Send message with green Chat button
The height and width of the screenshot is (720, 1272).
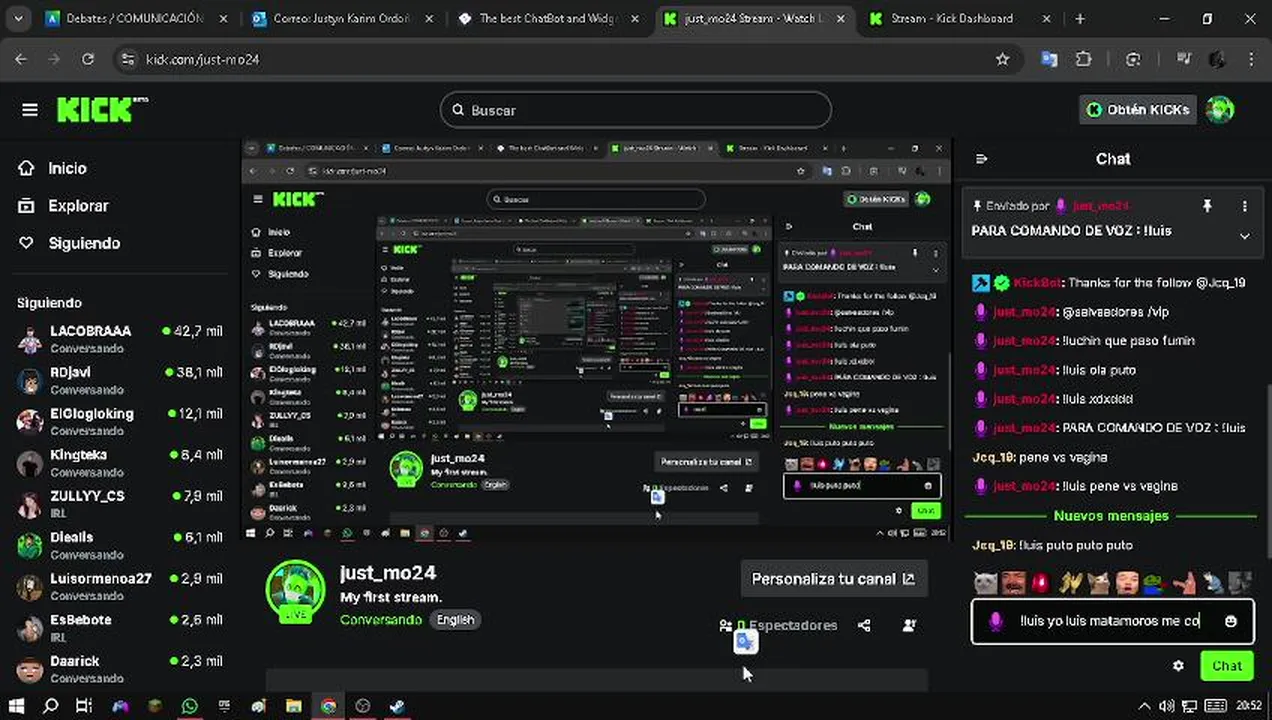[1226, 665]
